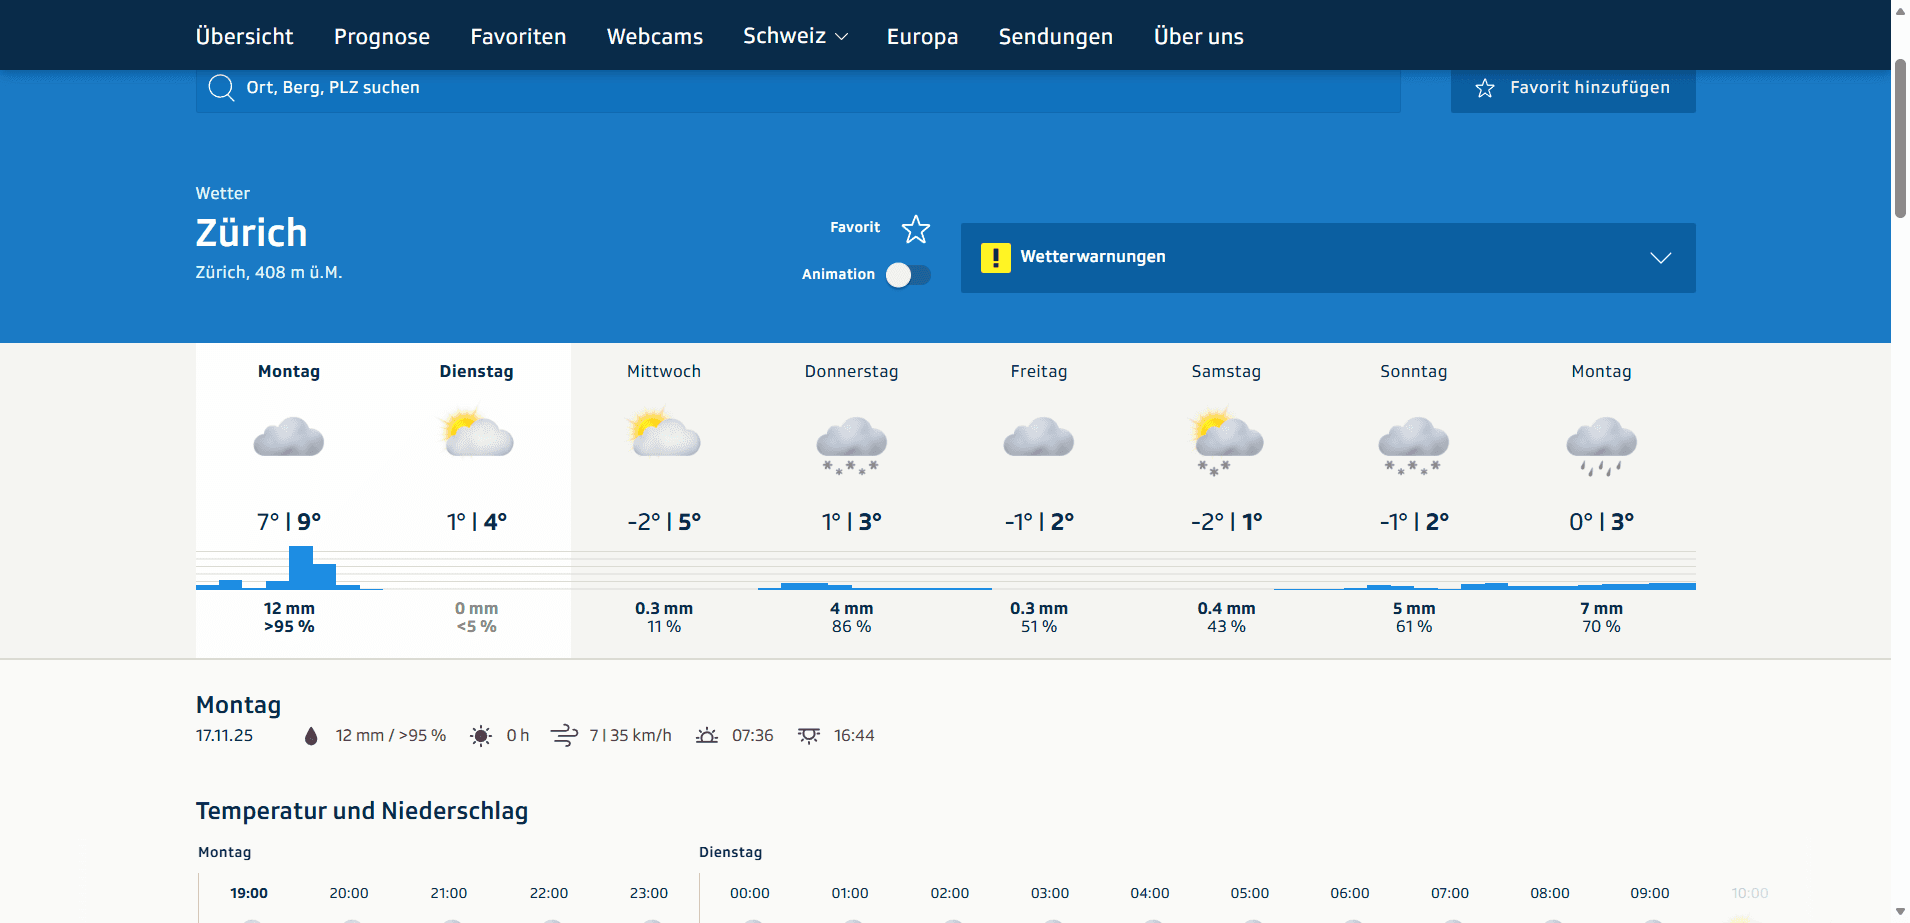
Task: Click the "12 mm / >95 %" value
Action: point(390,736)
